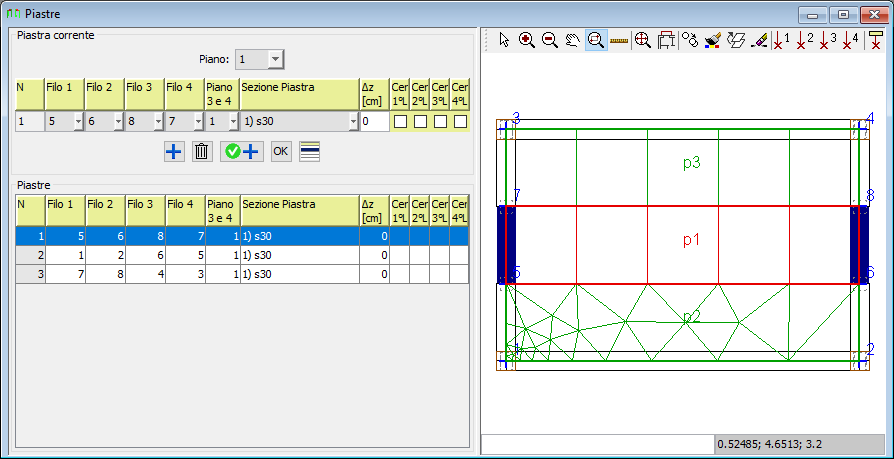
Task: Click the confirm and add green check button
Action: (x=242, y=152)
